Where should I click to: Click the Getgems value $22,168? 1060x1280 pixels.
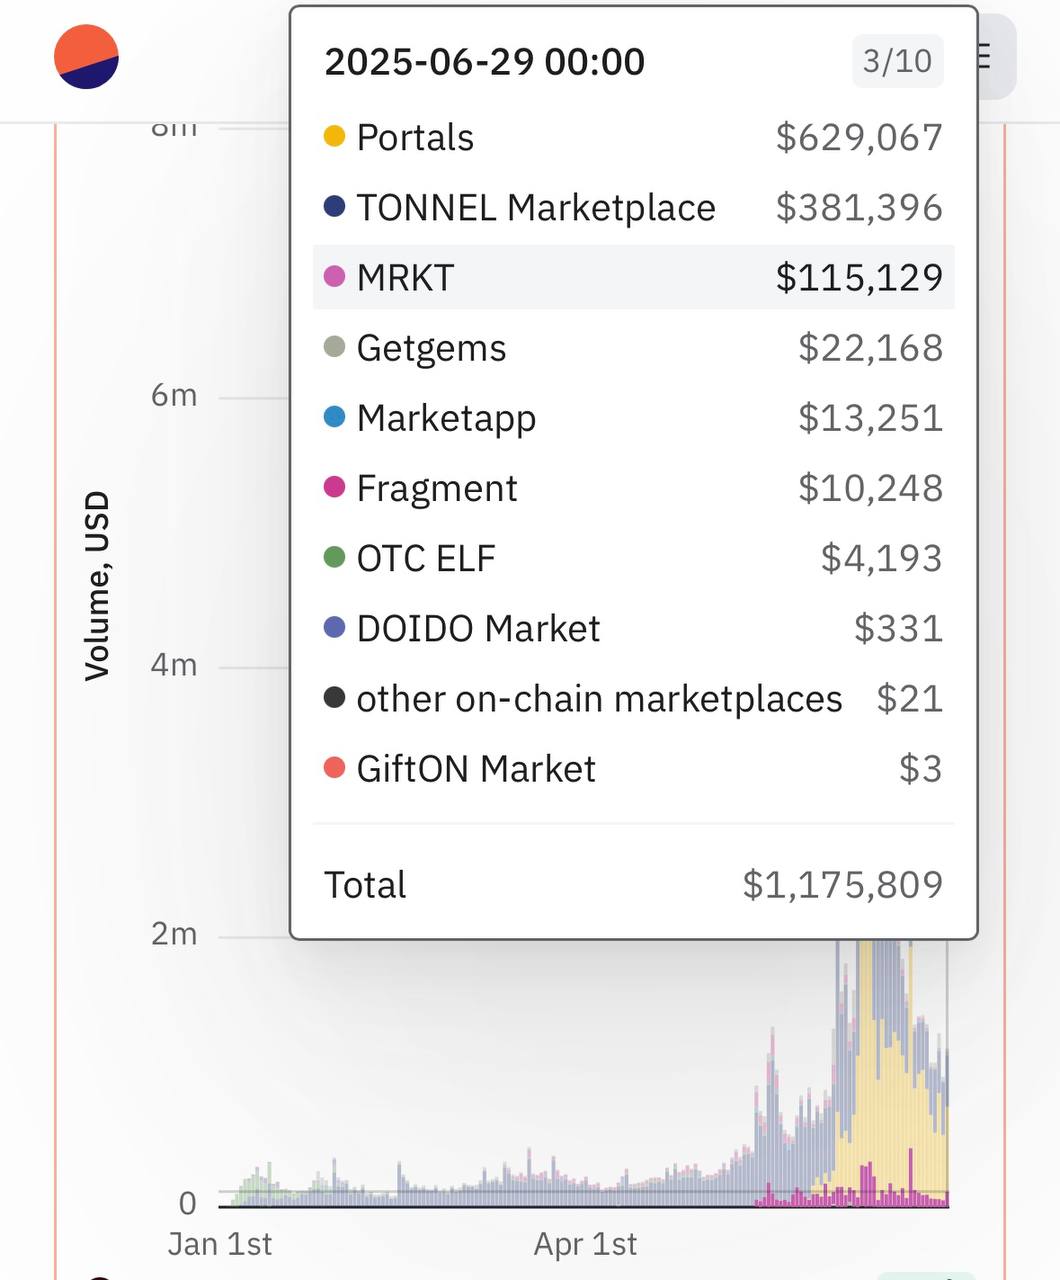(870, 348)
